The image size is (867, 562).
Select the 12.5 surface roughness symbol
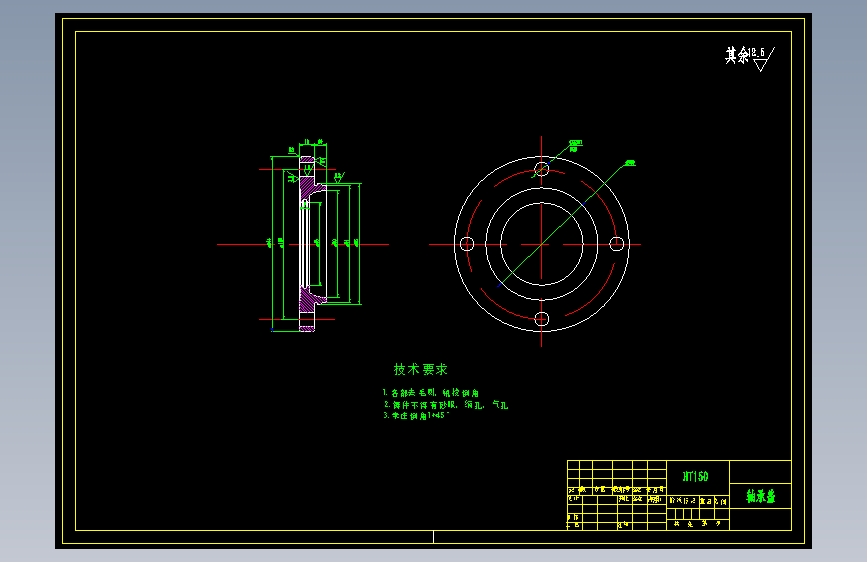tap(762, 59)
